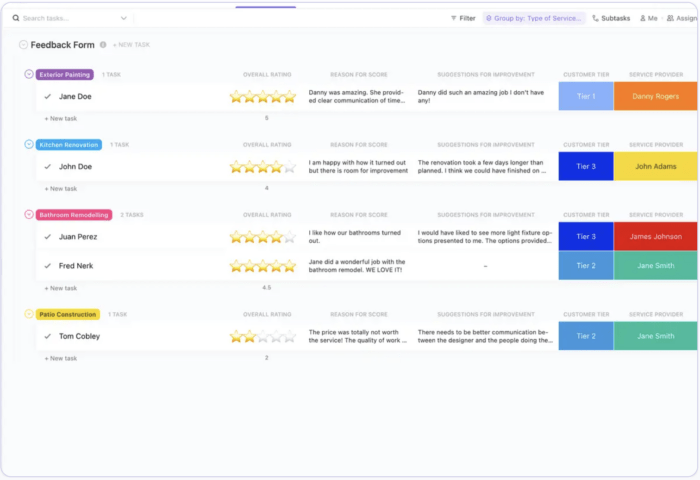Open Group by: Type of Service menu

coord(533,18)
